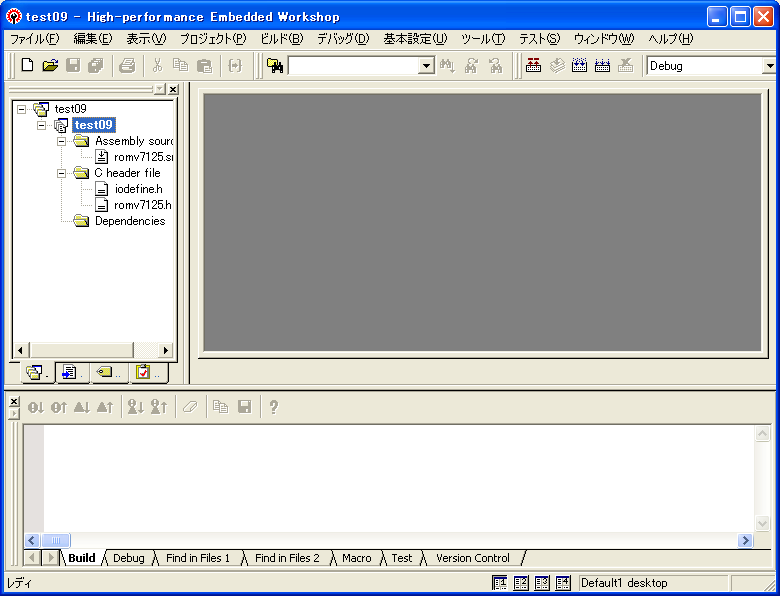Click the Find in Files binoculars icon
The image size is (780, 596).
[275, 66]
